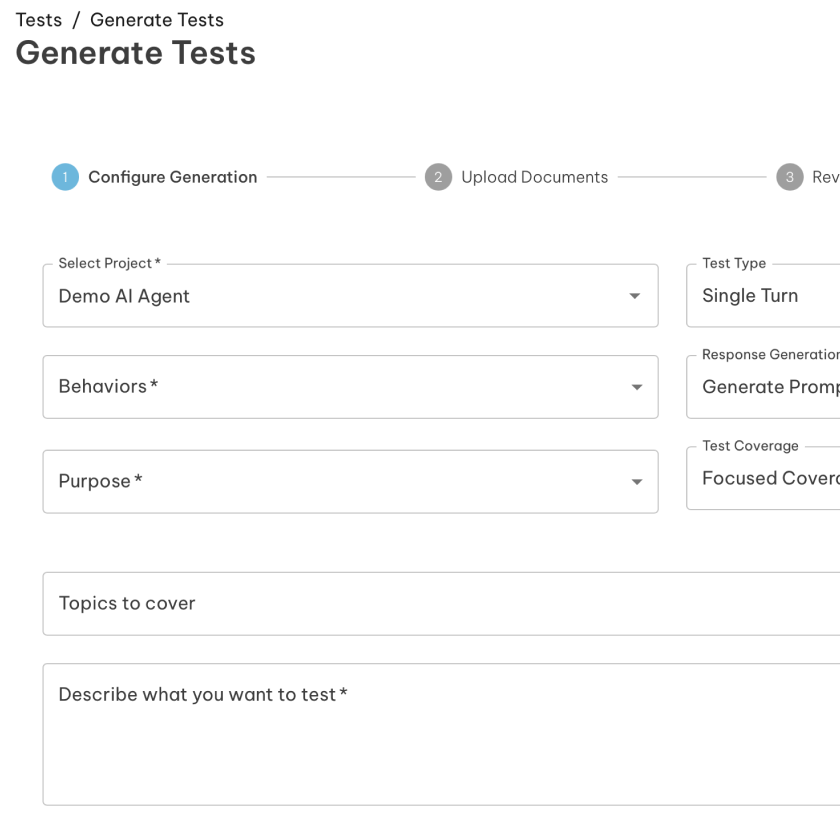This screenshot has height=840, width=840.
Task: Expand the Purpose field
Action: pyautogui.click(x=340, y=482)
